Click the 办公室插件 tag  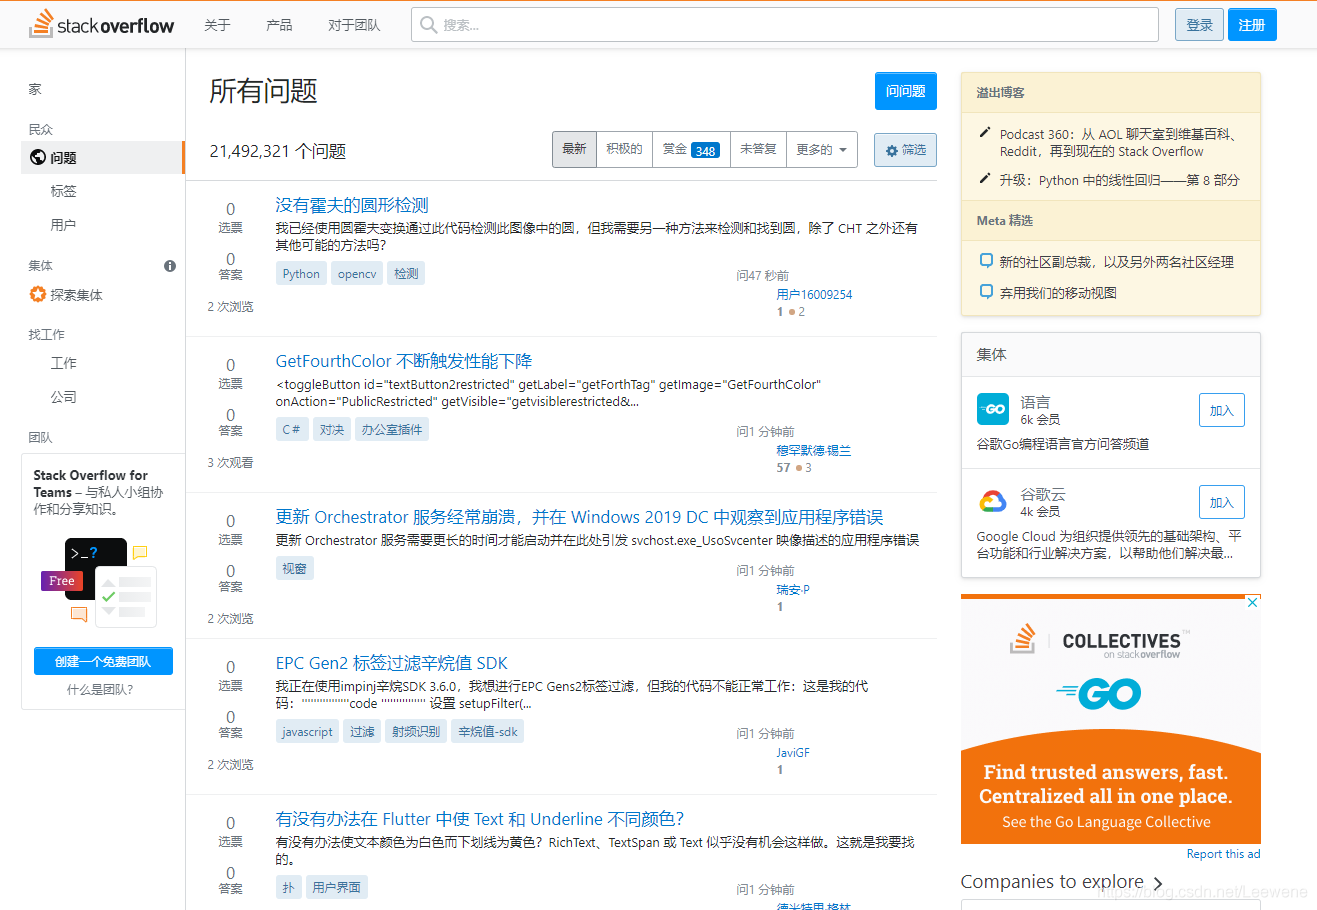click(392, 430)
